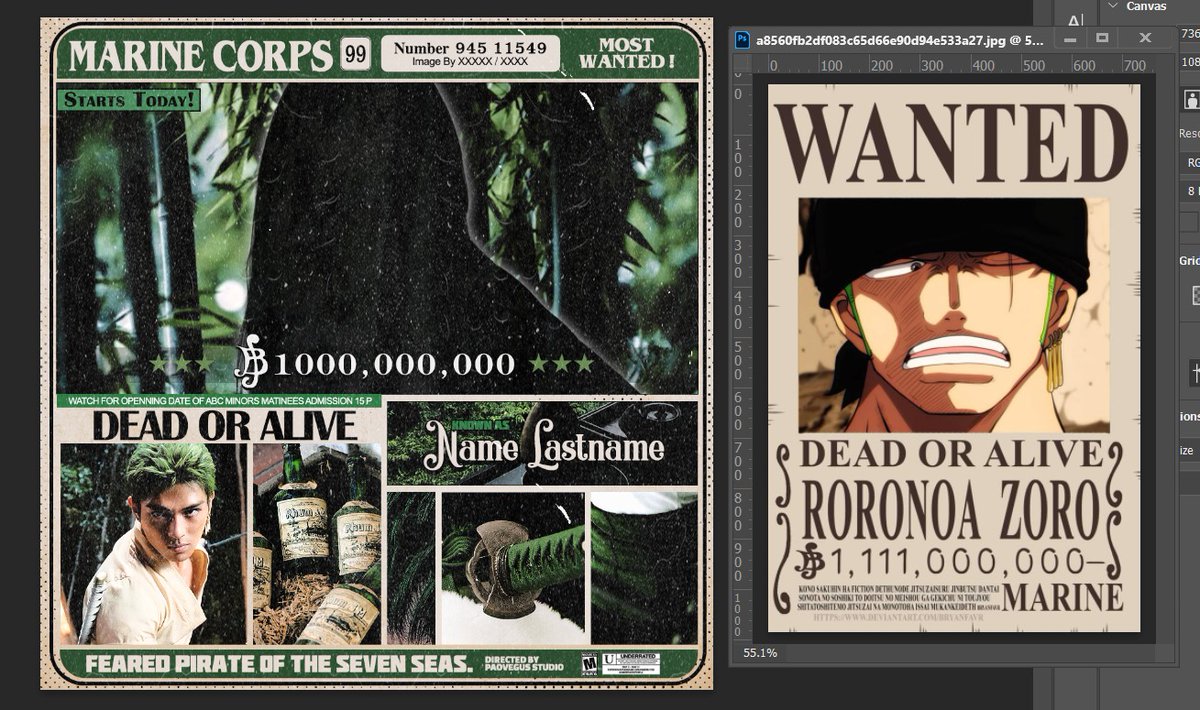The height and width of the screenshot is (710, 1200).
Task: Close the floating jpg document window
Action: [1146, 39]
